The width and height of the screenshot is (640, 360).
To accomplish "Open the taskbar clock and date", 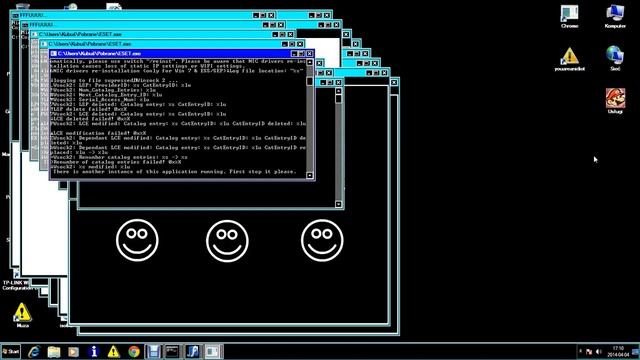I will coord(618,351).
